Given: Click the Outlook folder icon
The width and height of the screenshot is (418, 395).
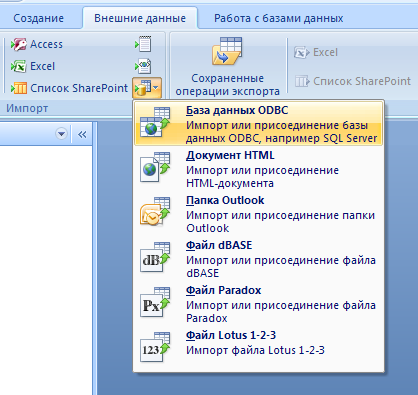Looking at the screenshot, I should click(x=155, y=212).
